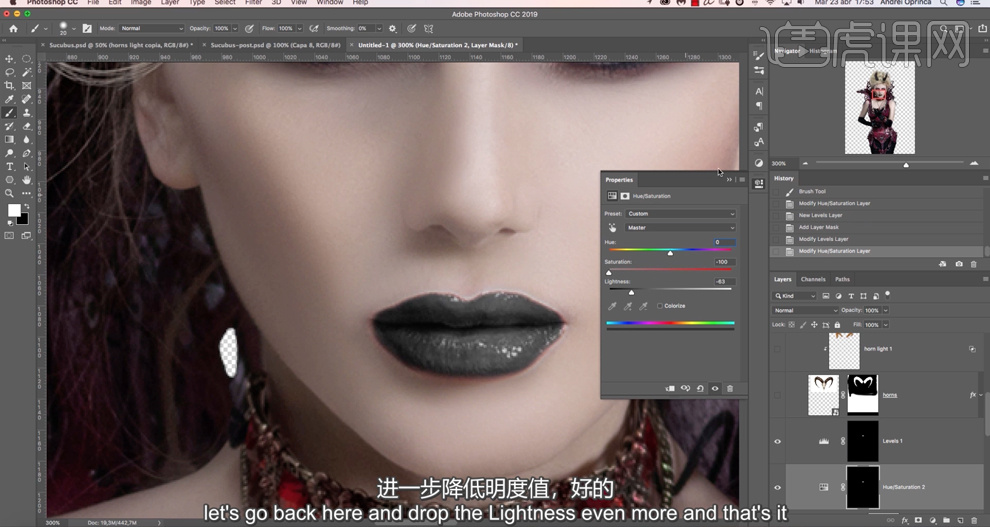Open the layer blend mode Normal dropdown
The height and width of the screenshot is (527, 990).
[805, 310]
